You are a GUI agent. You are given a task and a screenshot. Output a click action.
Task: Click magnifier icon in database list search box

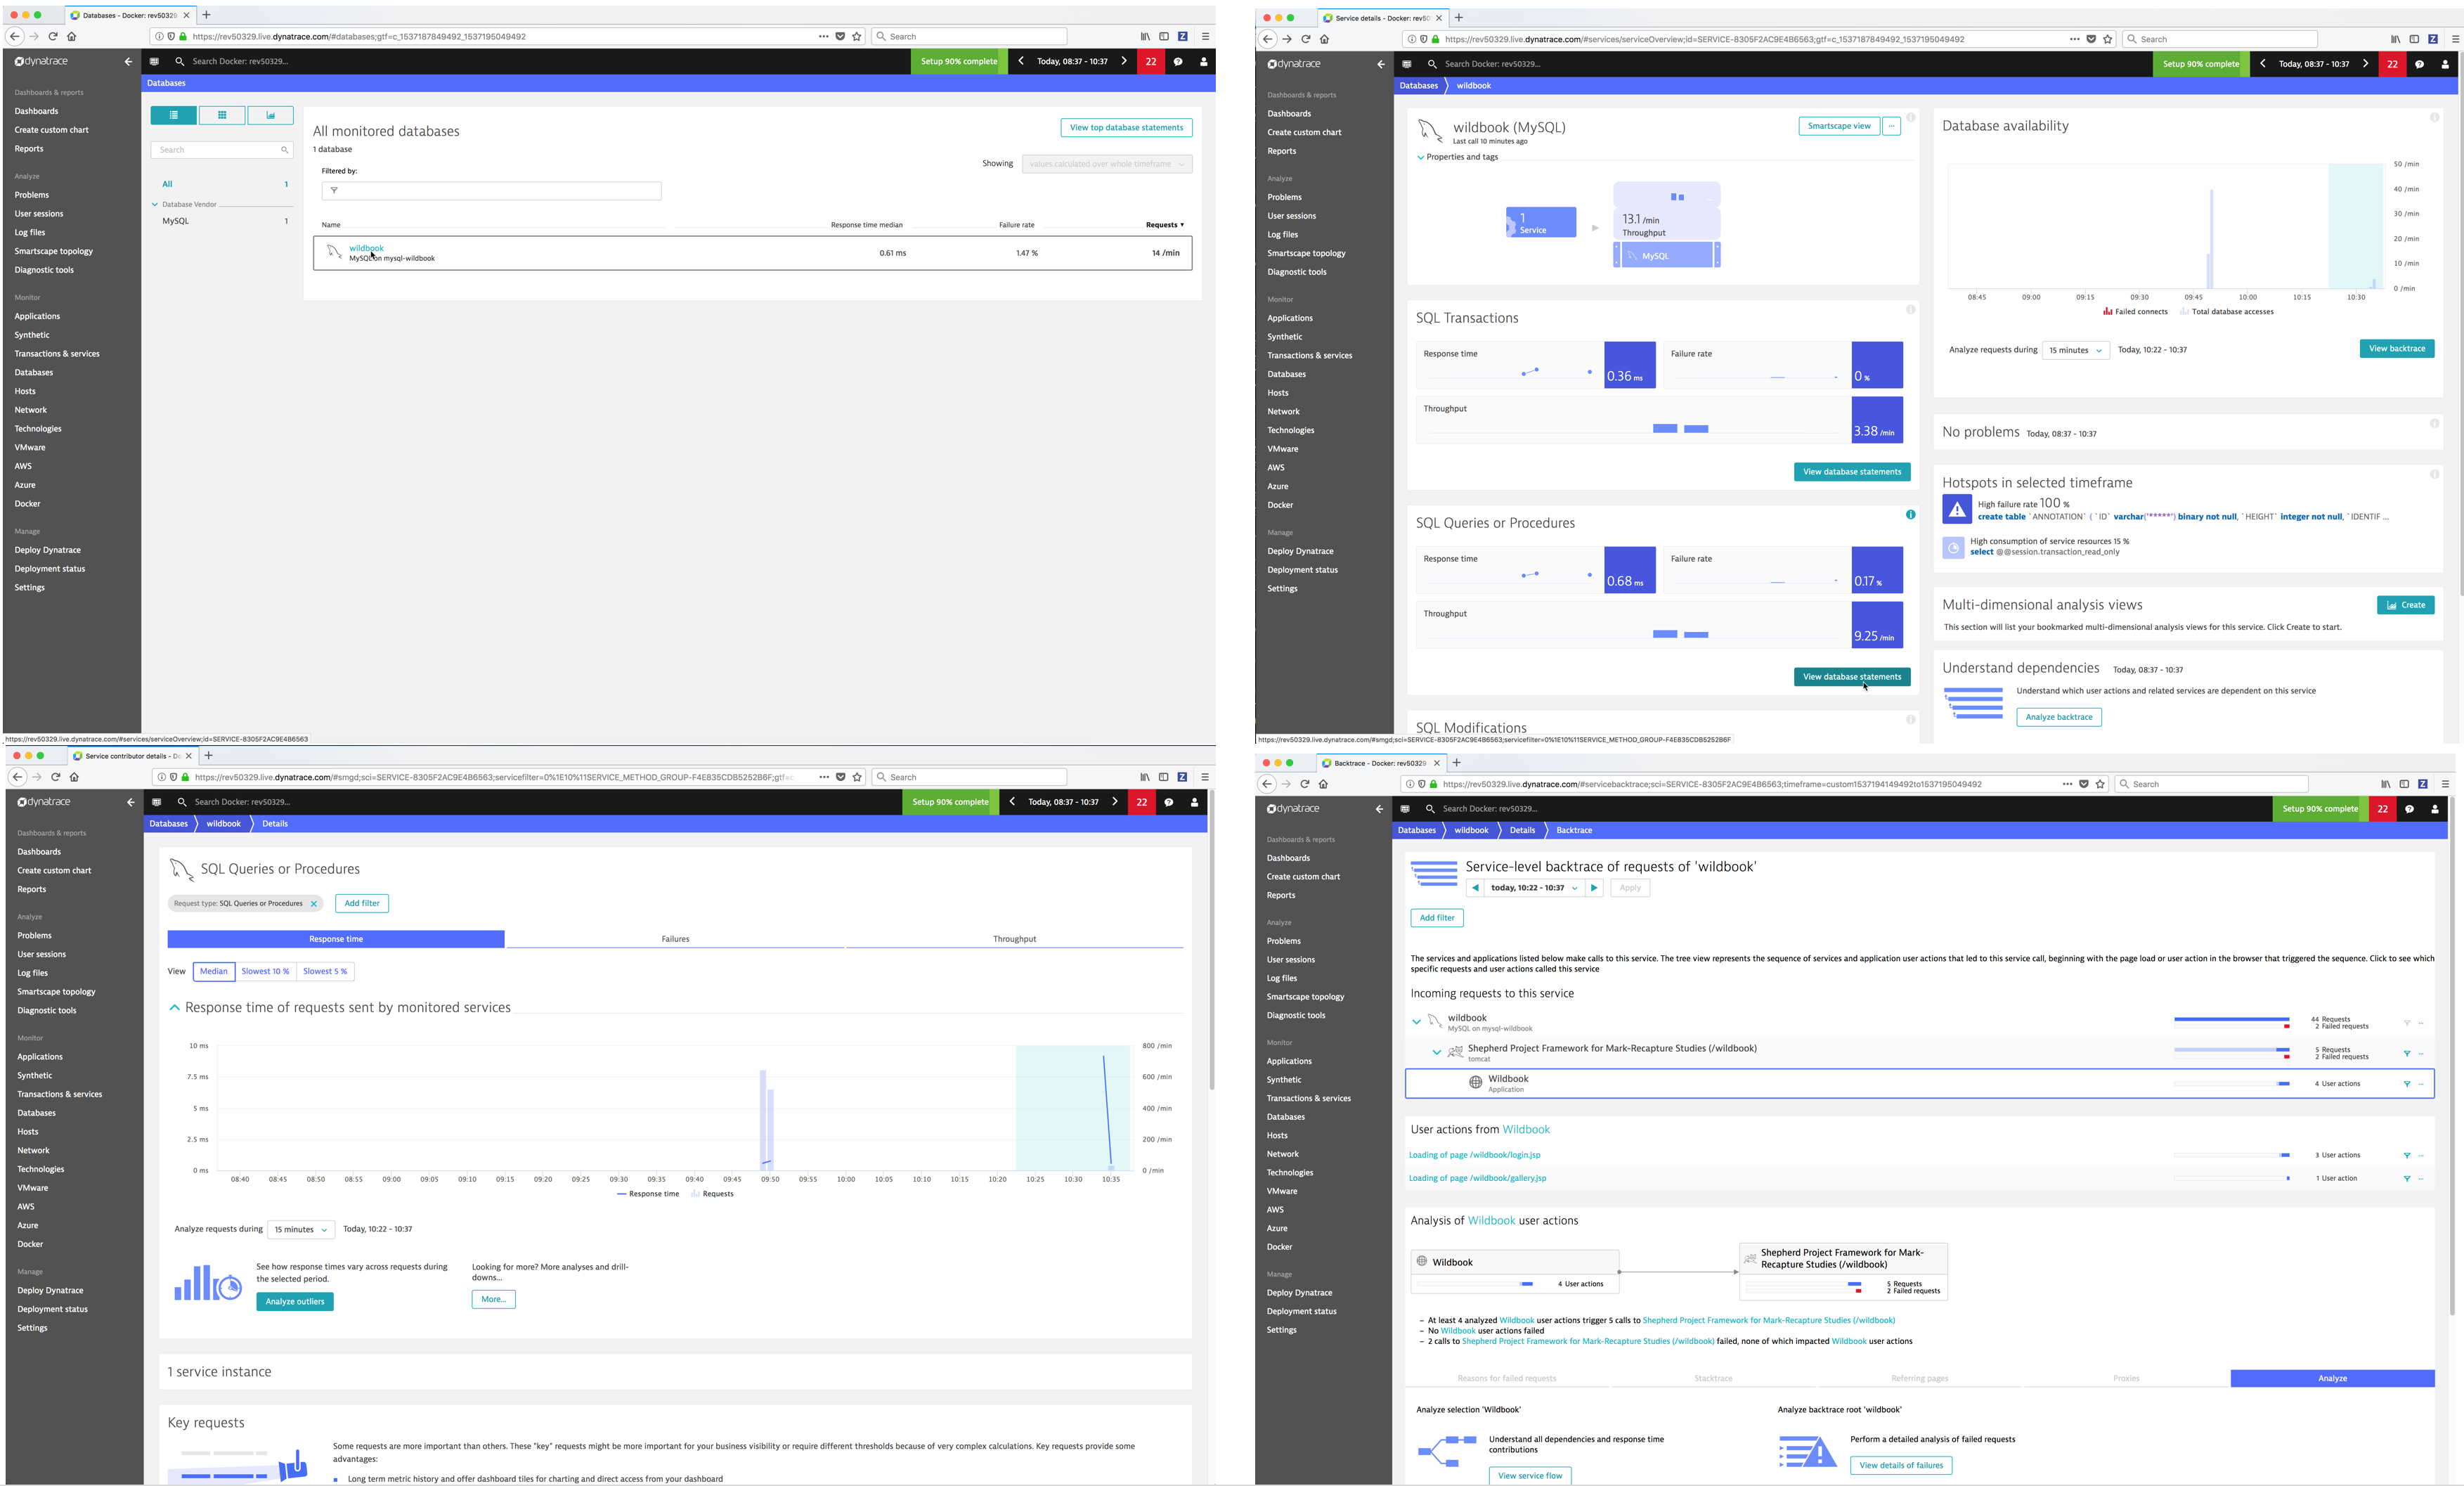(x=284, y=150)
